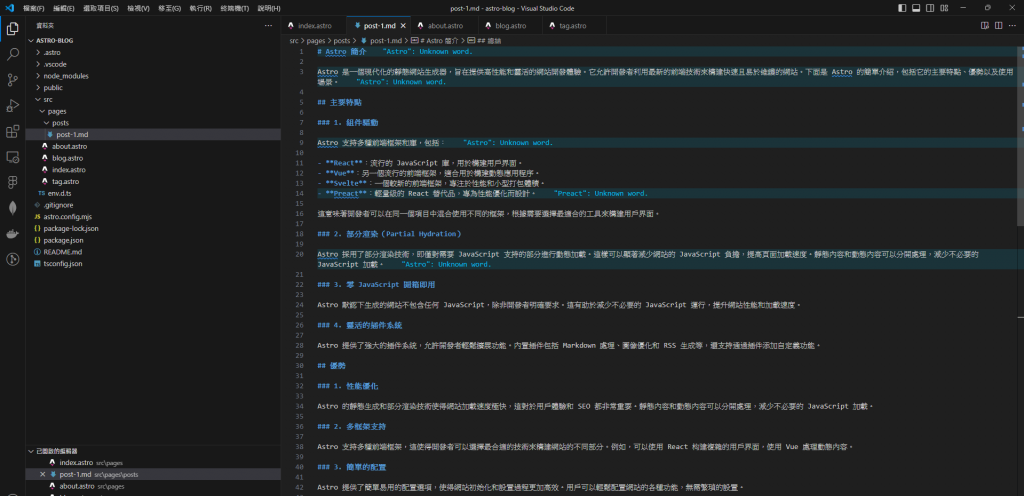Screen dimensions: 1024x496
Task: Open the MongoDB leaf icon view
Action: click(12, 208)
